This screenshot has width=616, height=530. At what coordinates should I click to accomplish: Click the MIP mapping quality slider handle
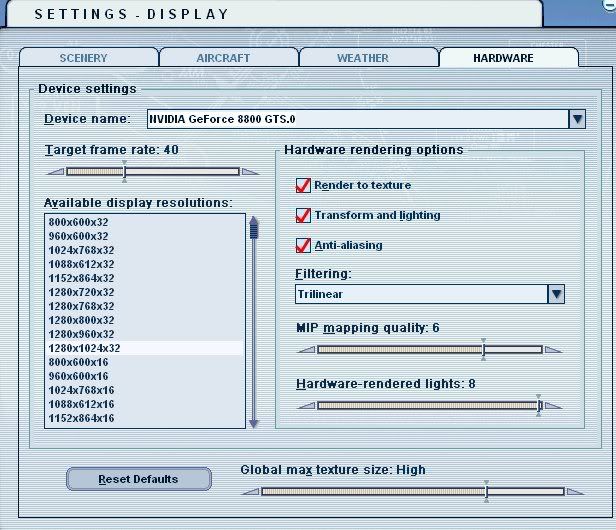(x=483, y=349)
